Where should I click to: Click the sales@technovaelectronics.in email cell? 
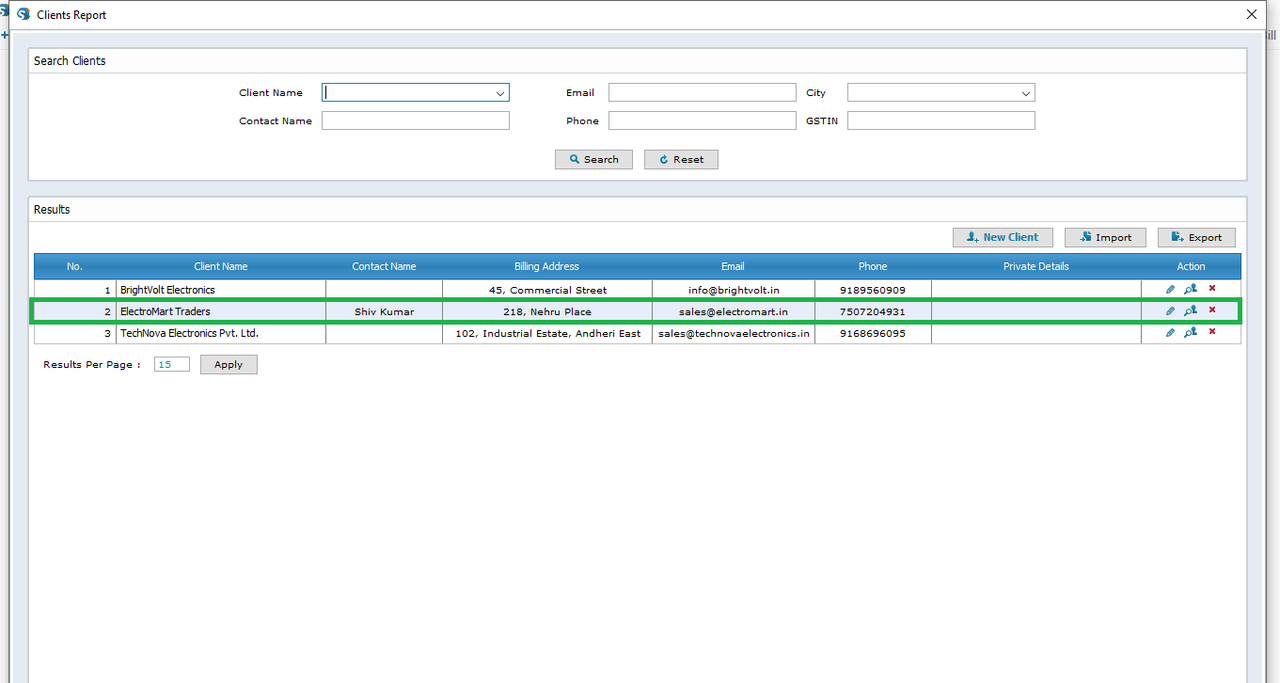pos(733,333)
